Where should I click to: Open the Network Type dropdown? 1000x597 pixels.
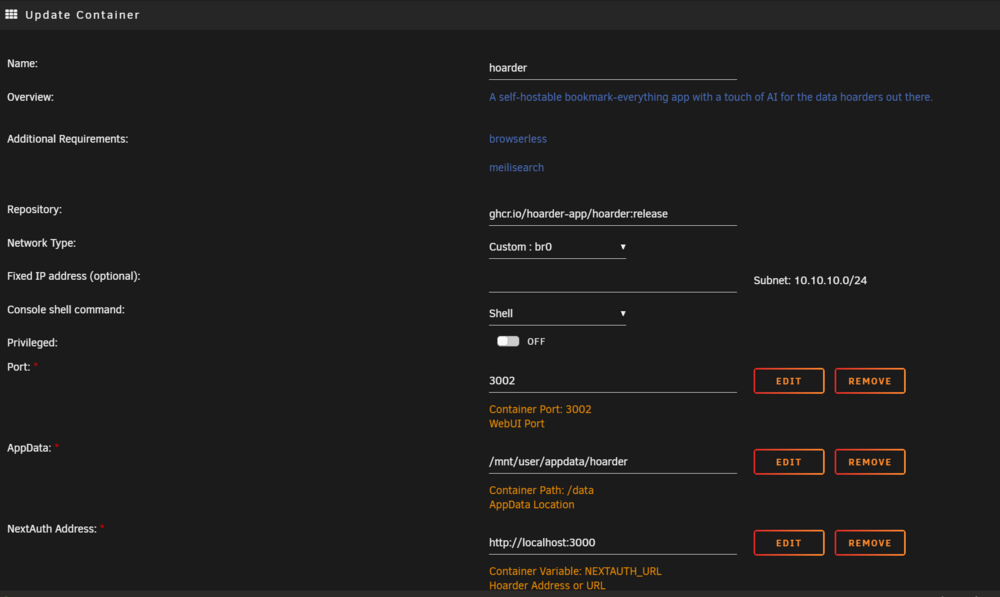point(557,247)
